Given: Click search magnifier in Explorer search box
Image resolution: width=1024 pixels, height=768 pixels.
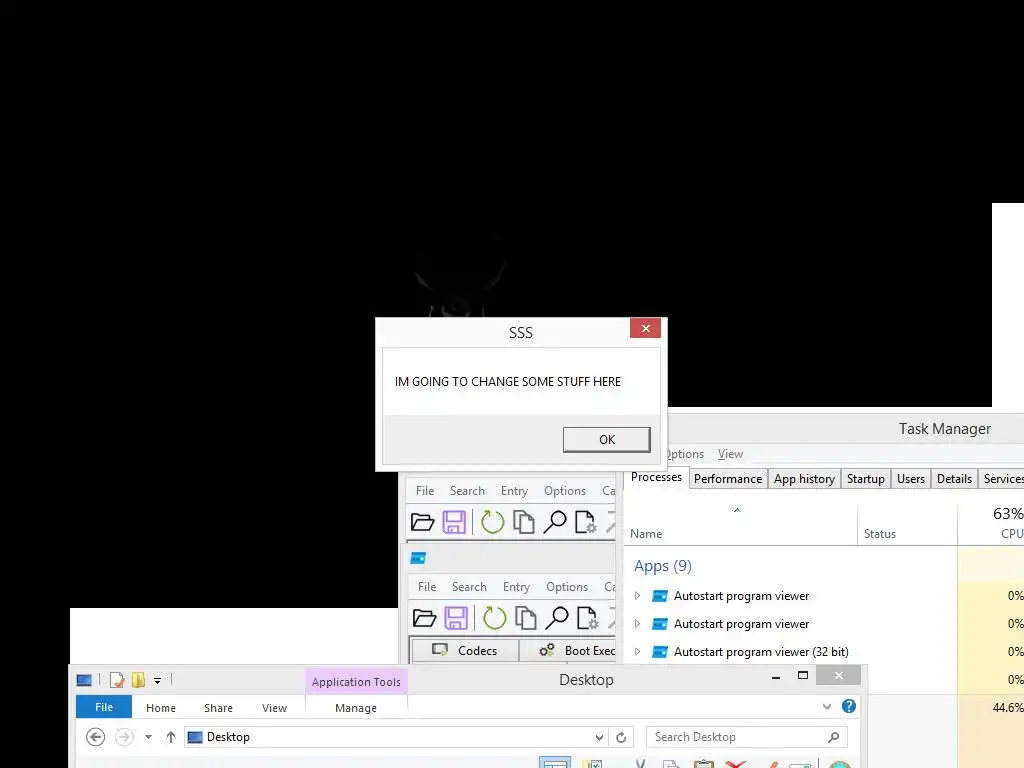Looking at the screenshot, I should coord(833,737).
